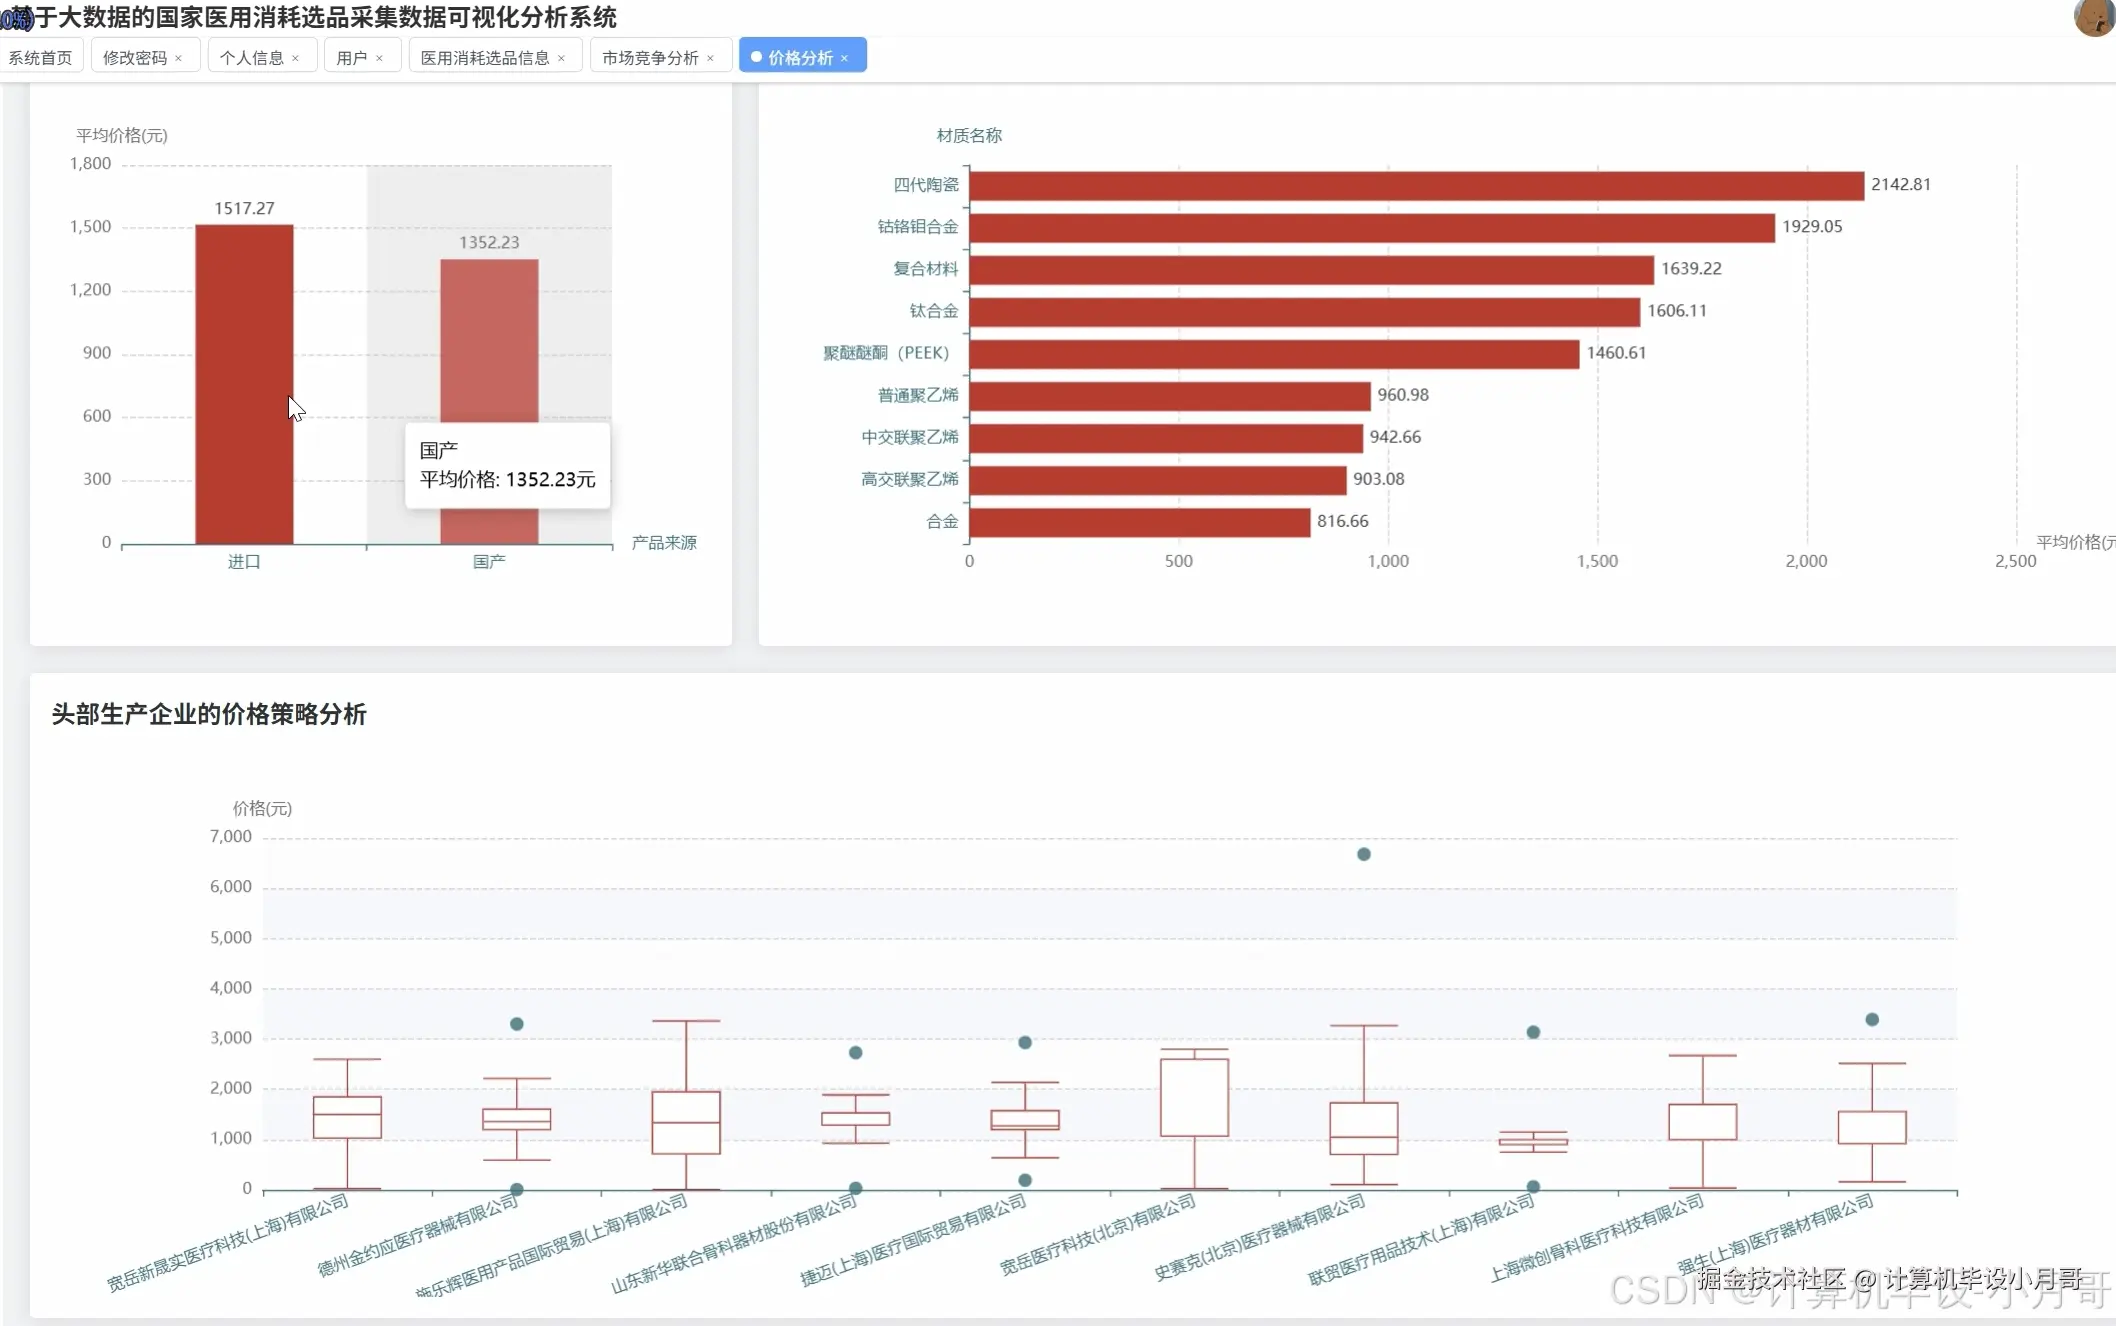Click the 0% progress badge in the header
The width and height of the screenshot is (2116, 1326).
tap(15, 19)
